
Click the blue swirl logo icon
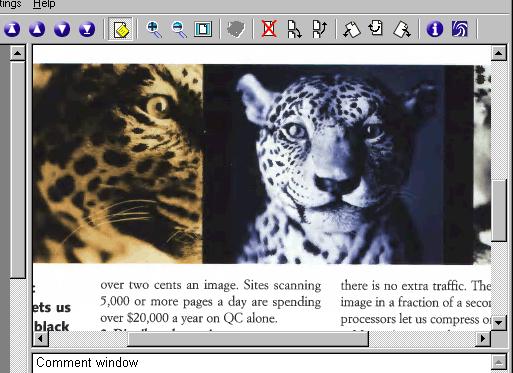pyautogui.click(x=460, y=29)
